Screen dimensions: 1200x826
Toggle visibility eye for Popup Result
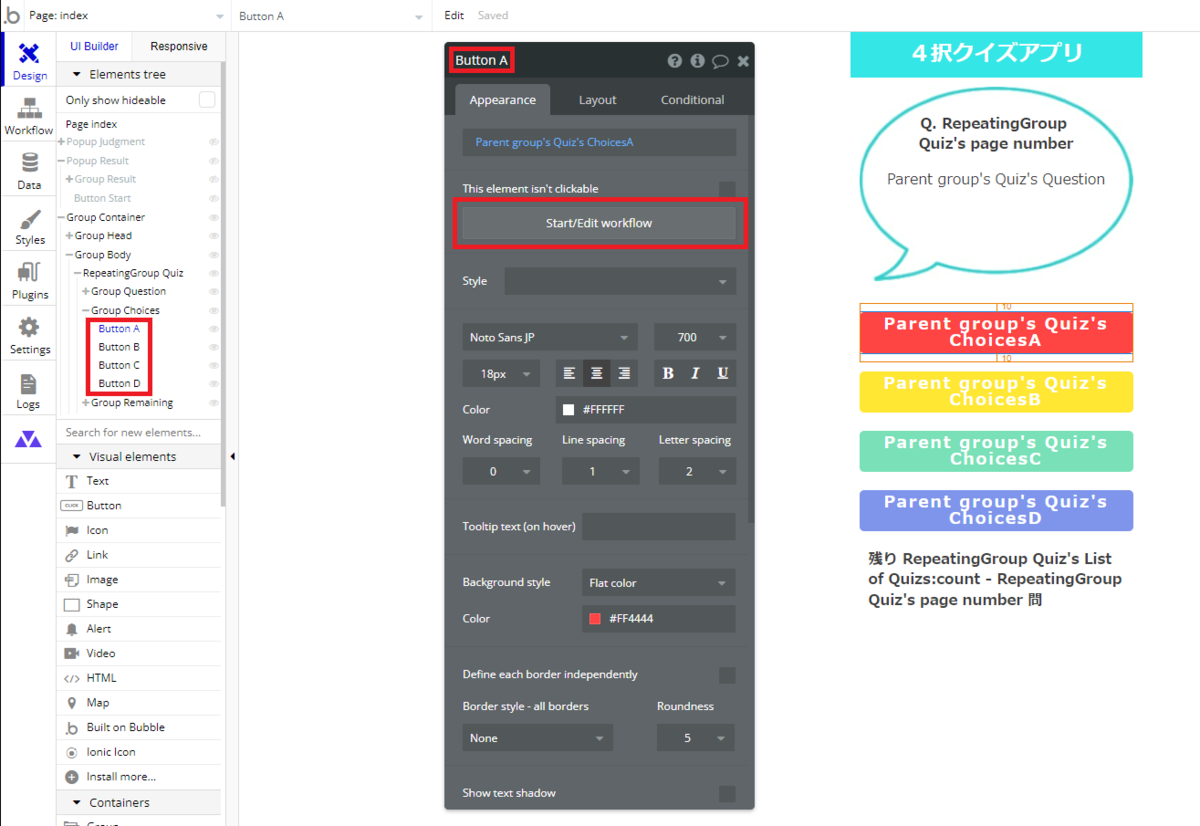point(213,161)
